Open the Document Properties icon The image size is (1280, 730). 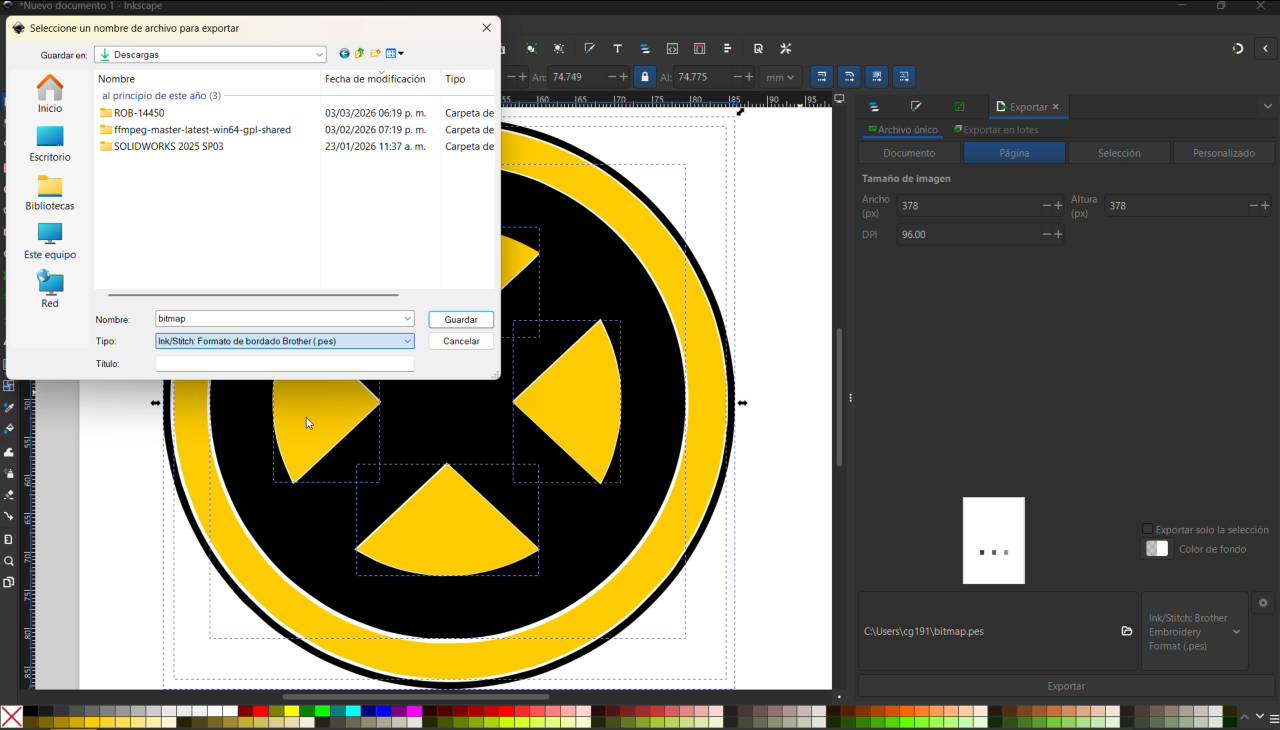click(x=758, y=49)
